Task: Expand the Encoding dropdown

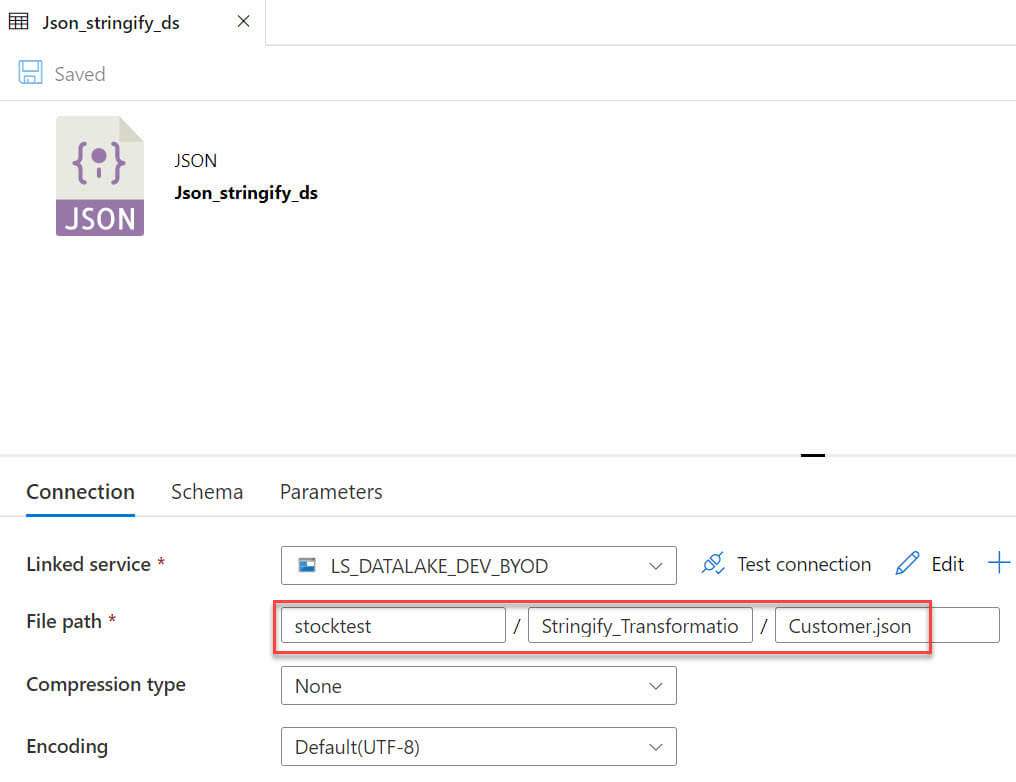Action: [x=655, y=747]
